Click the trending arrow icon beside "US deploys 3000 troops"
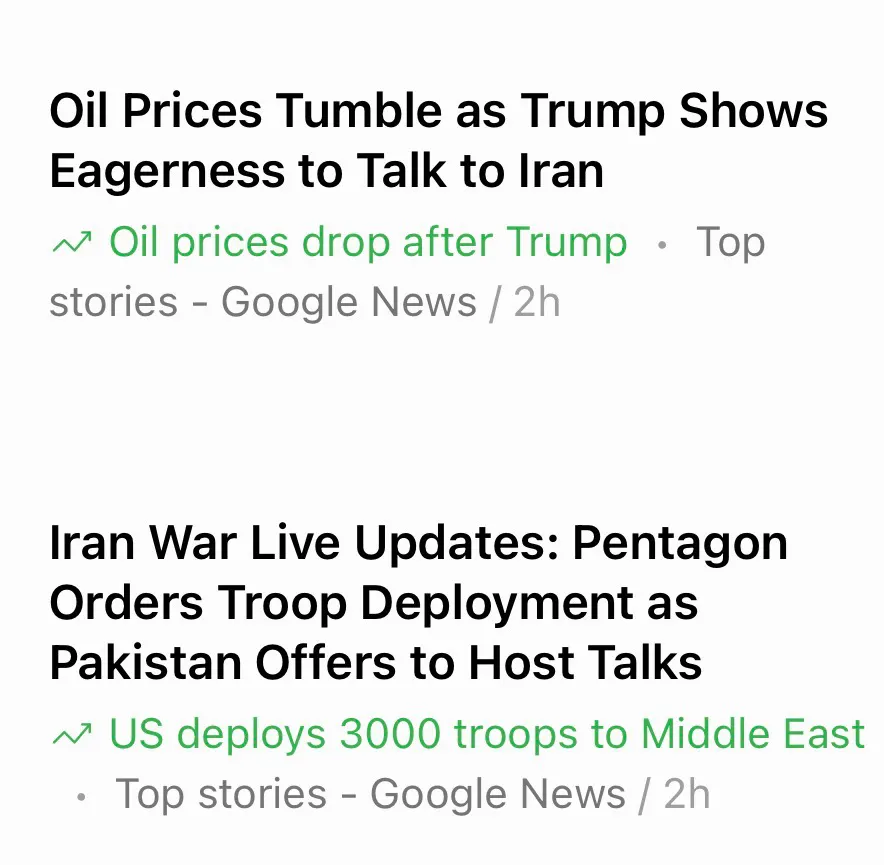This screenshot has height=865, width=884. (x=71, y=736)
